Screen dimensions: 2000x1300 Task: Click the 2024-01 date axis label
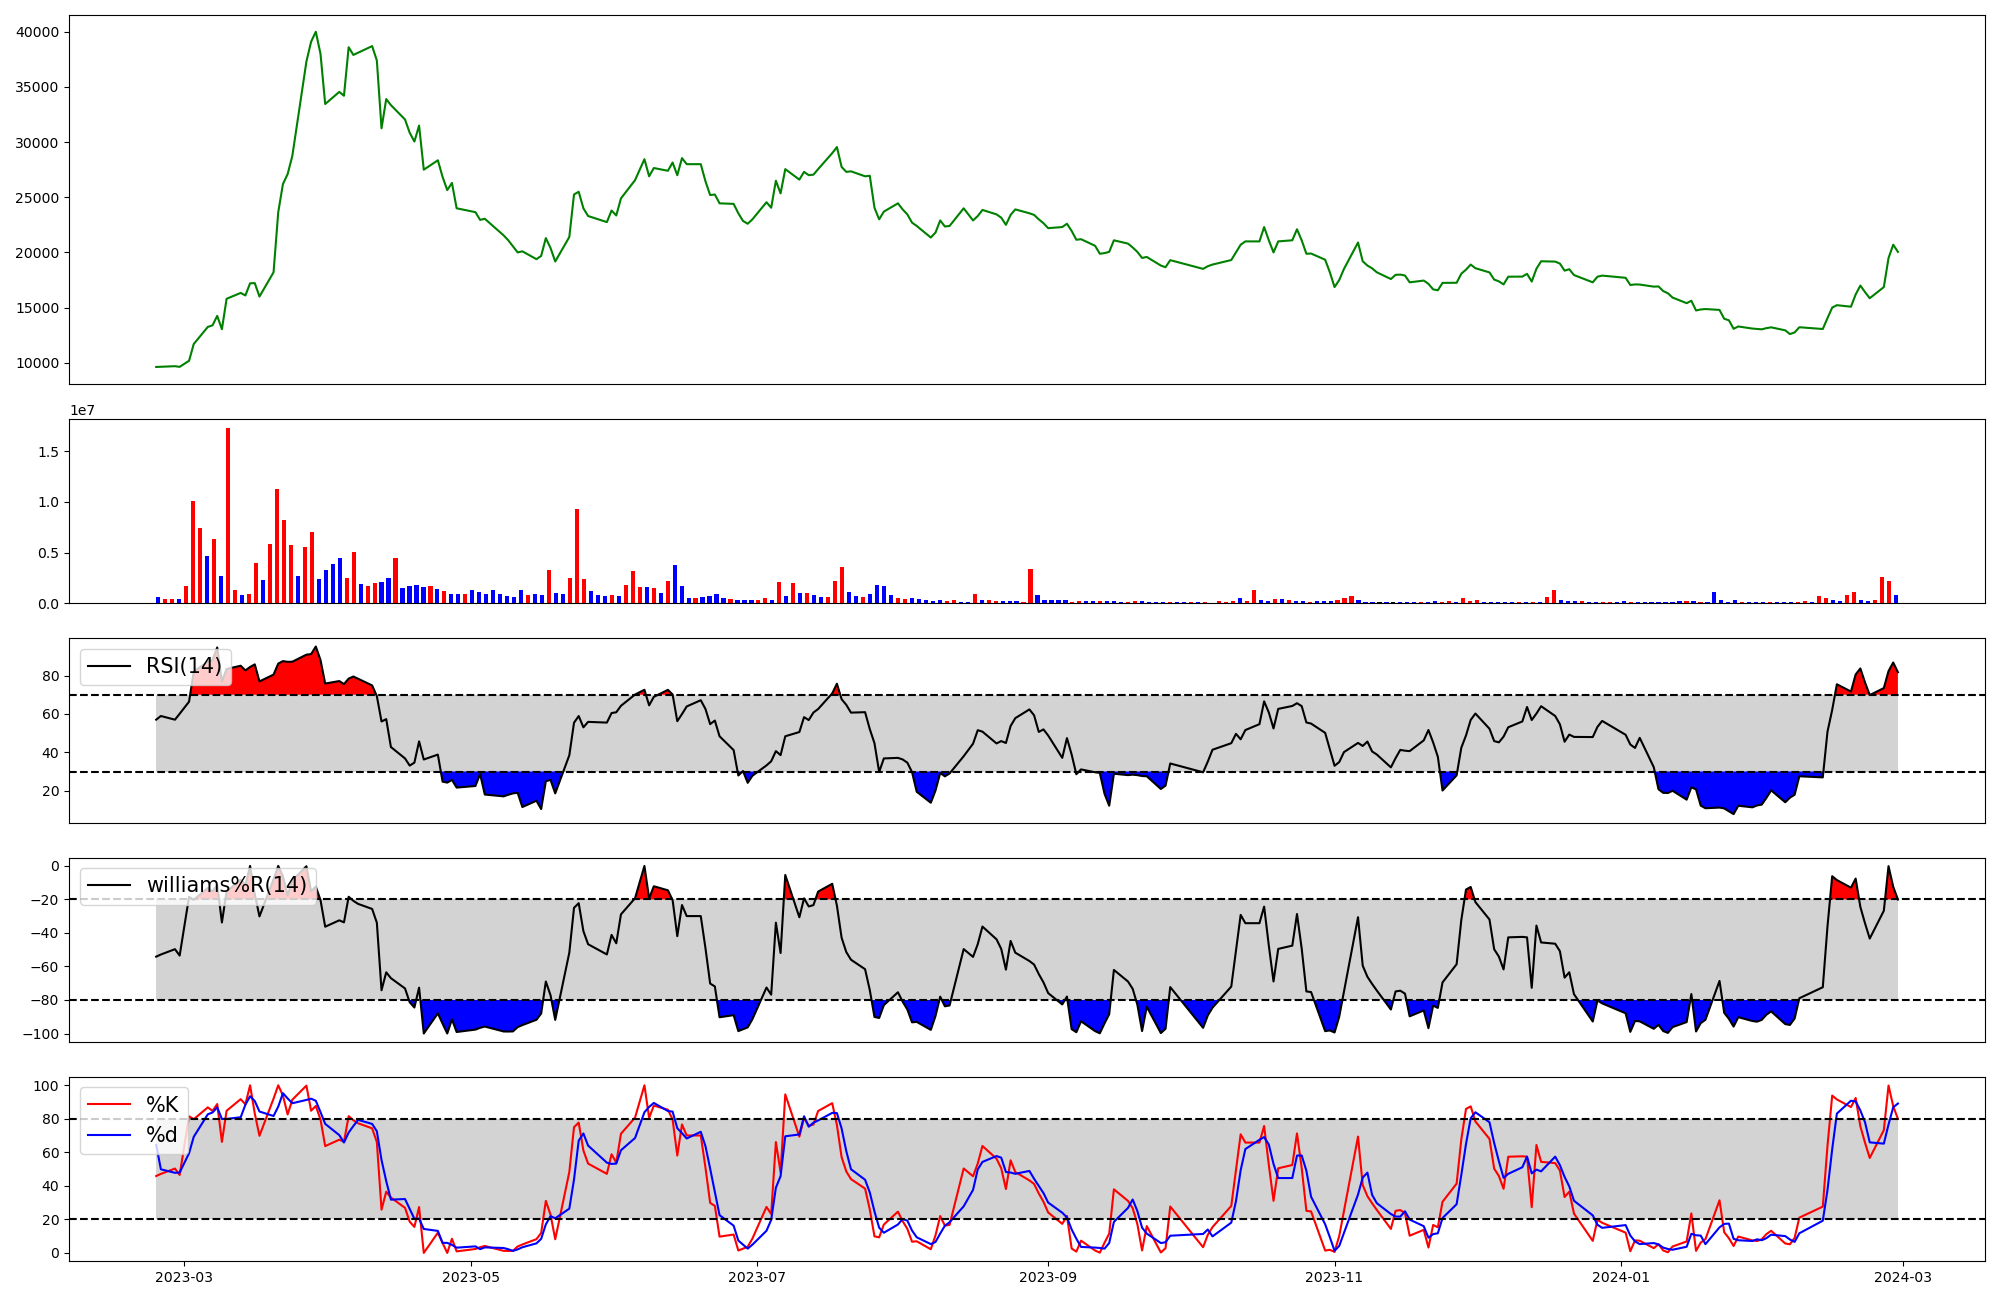[x=1621, y=1277]
